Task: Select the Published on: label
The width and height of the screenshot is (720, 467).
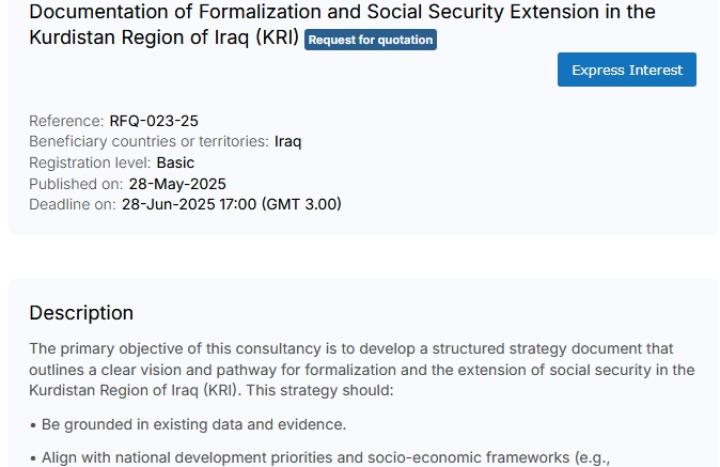Action: click(76, 184)
